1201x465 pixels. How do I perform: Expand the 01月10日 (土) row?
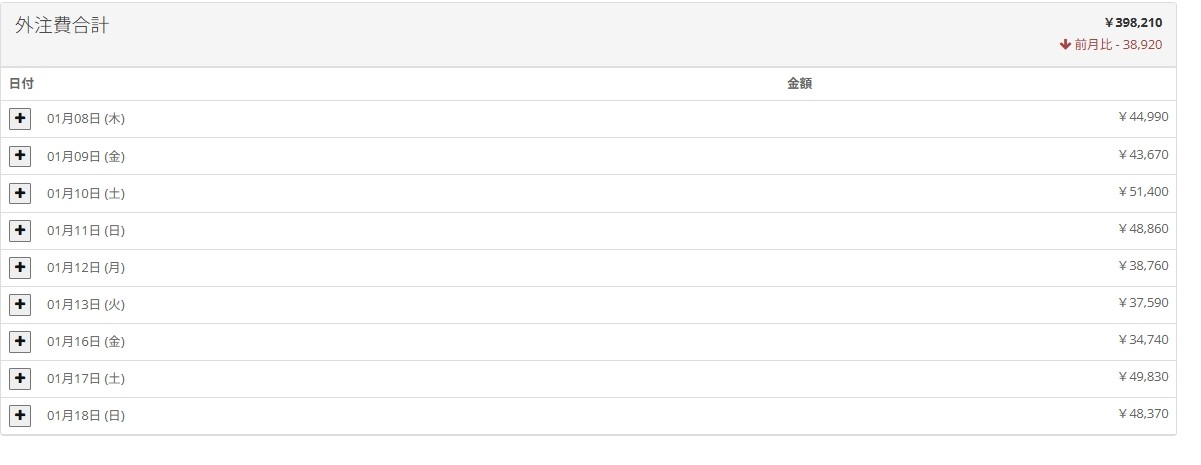tap(20, 193)
